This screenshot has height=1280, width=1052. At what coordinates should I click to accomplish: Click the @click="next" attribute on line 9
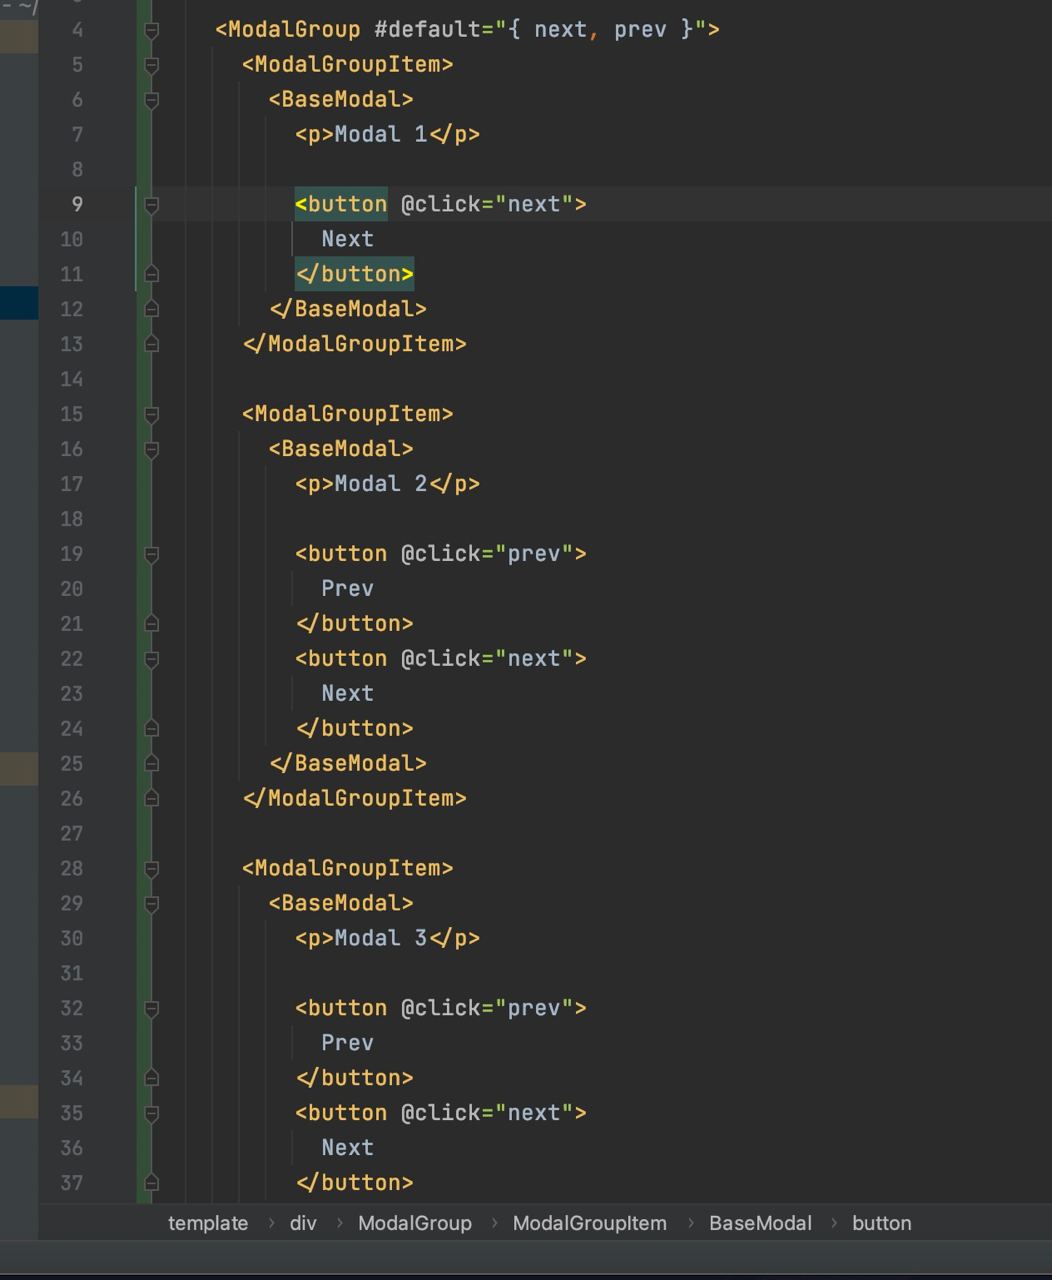(487, 204)
